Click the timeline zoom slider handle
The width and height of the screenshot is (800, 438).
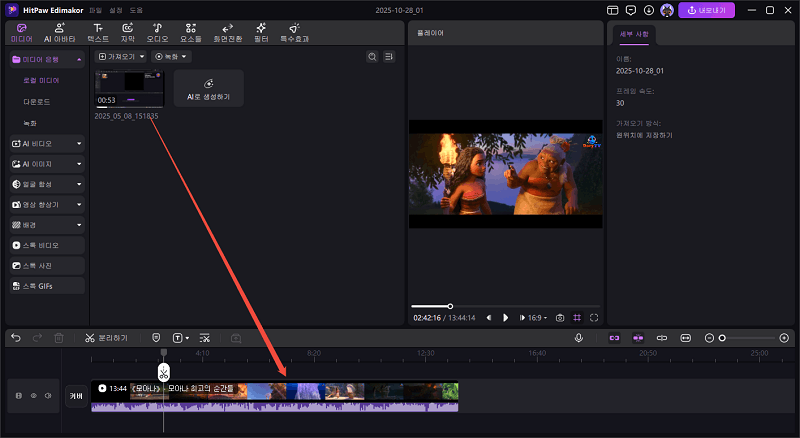(722, 338)
